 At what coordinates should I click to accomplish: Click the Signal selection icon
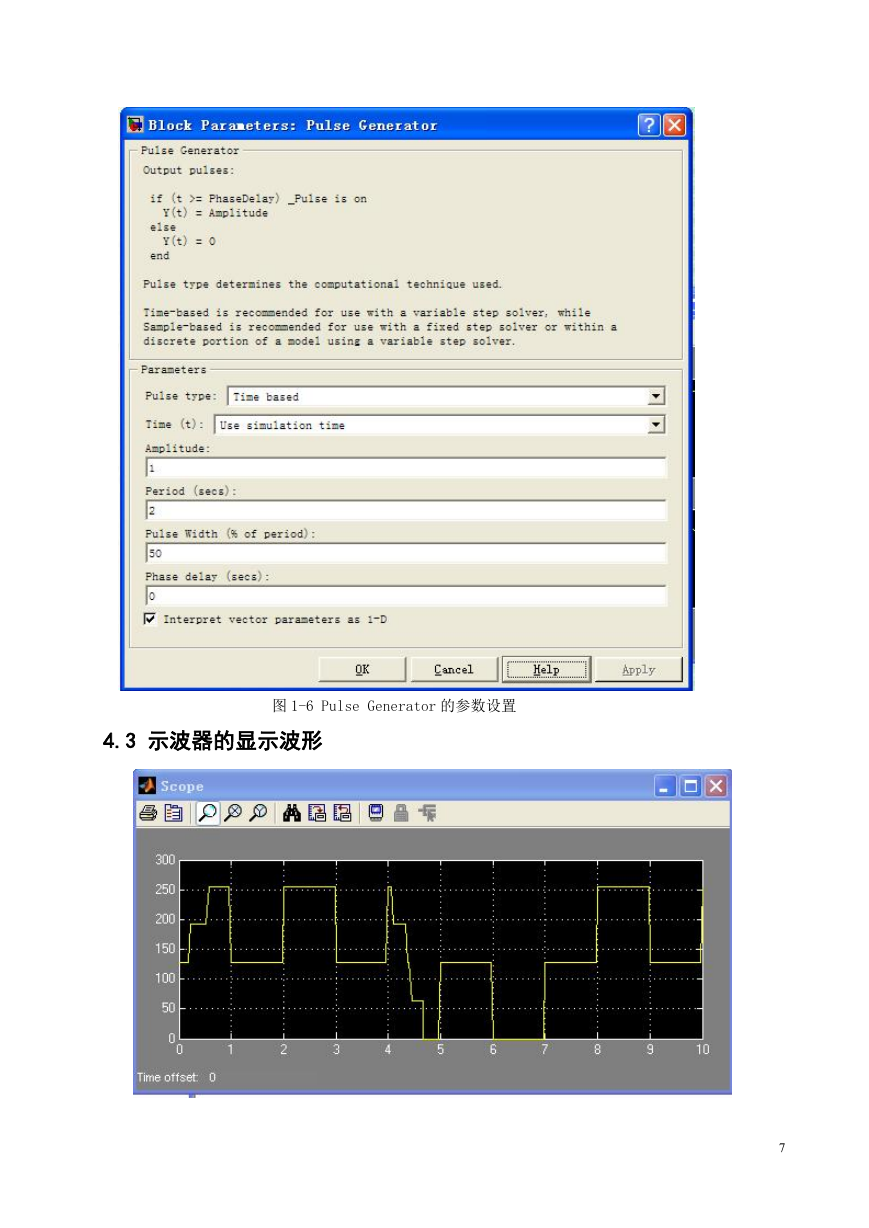point(428,813)
